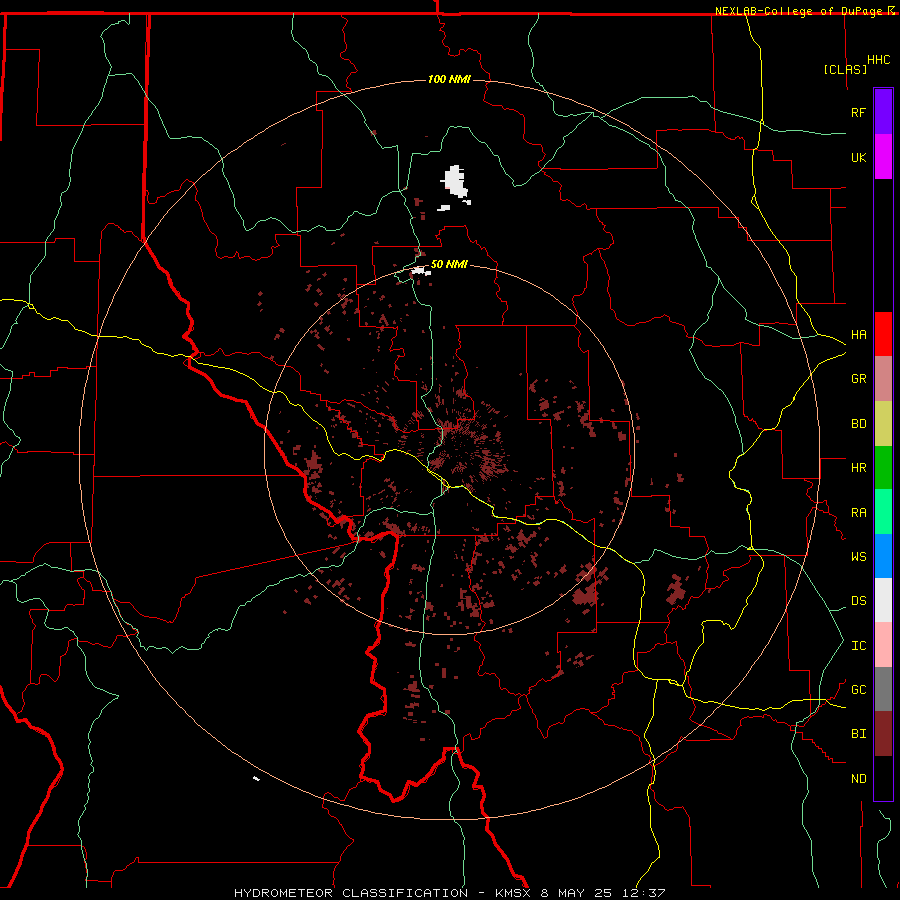The image size is (900, 900).
Task: Click the GR legend label
Action: point(858,379)
